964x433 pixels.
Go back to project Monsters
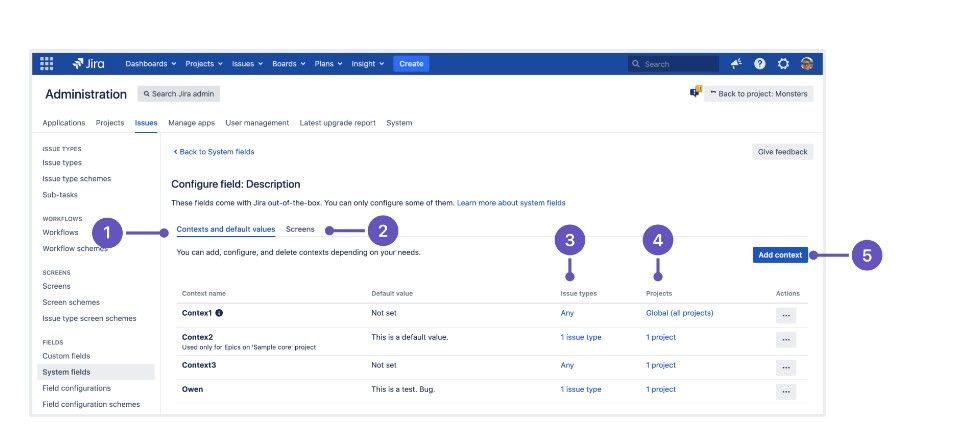click(x=759, y=93)
